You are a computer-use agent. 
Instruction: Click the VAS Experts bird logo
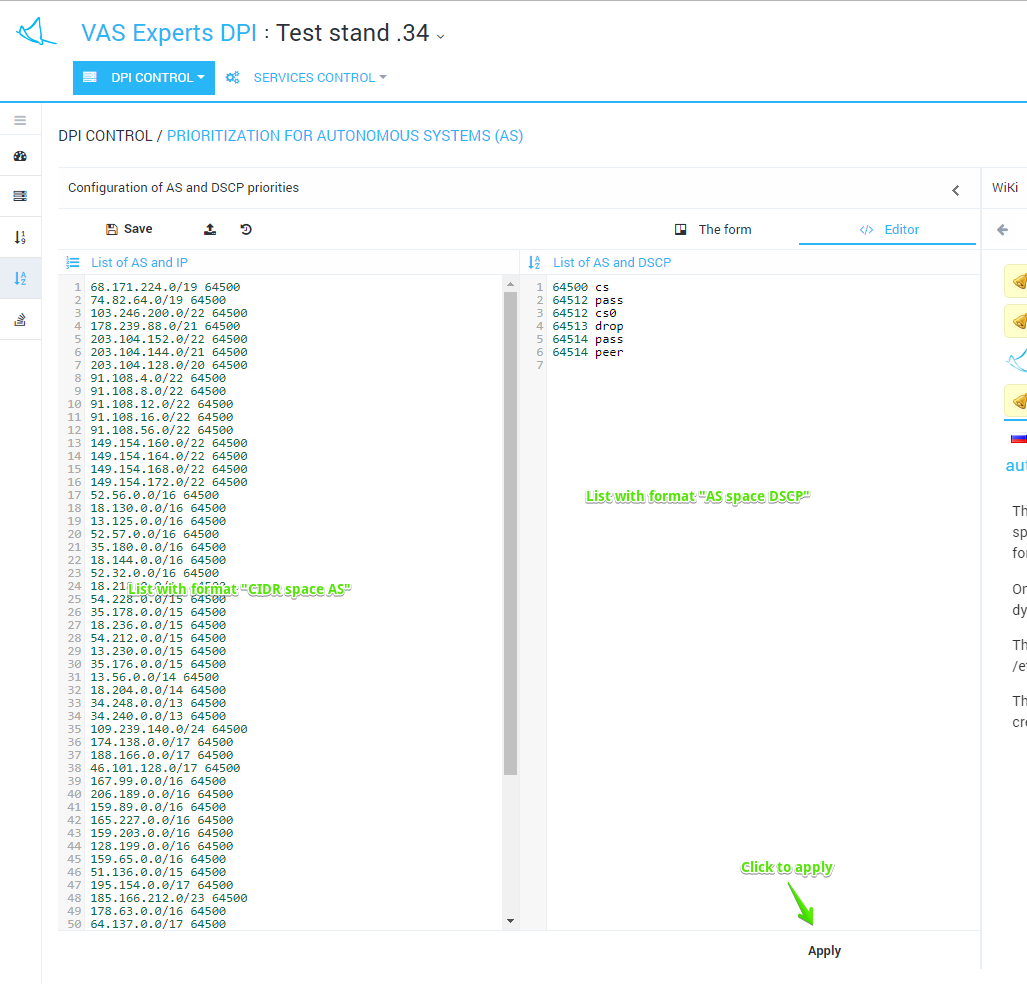click(37, 32)
